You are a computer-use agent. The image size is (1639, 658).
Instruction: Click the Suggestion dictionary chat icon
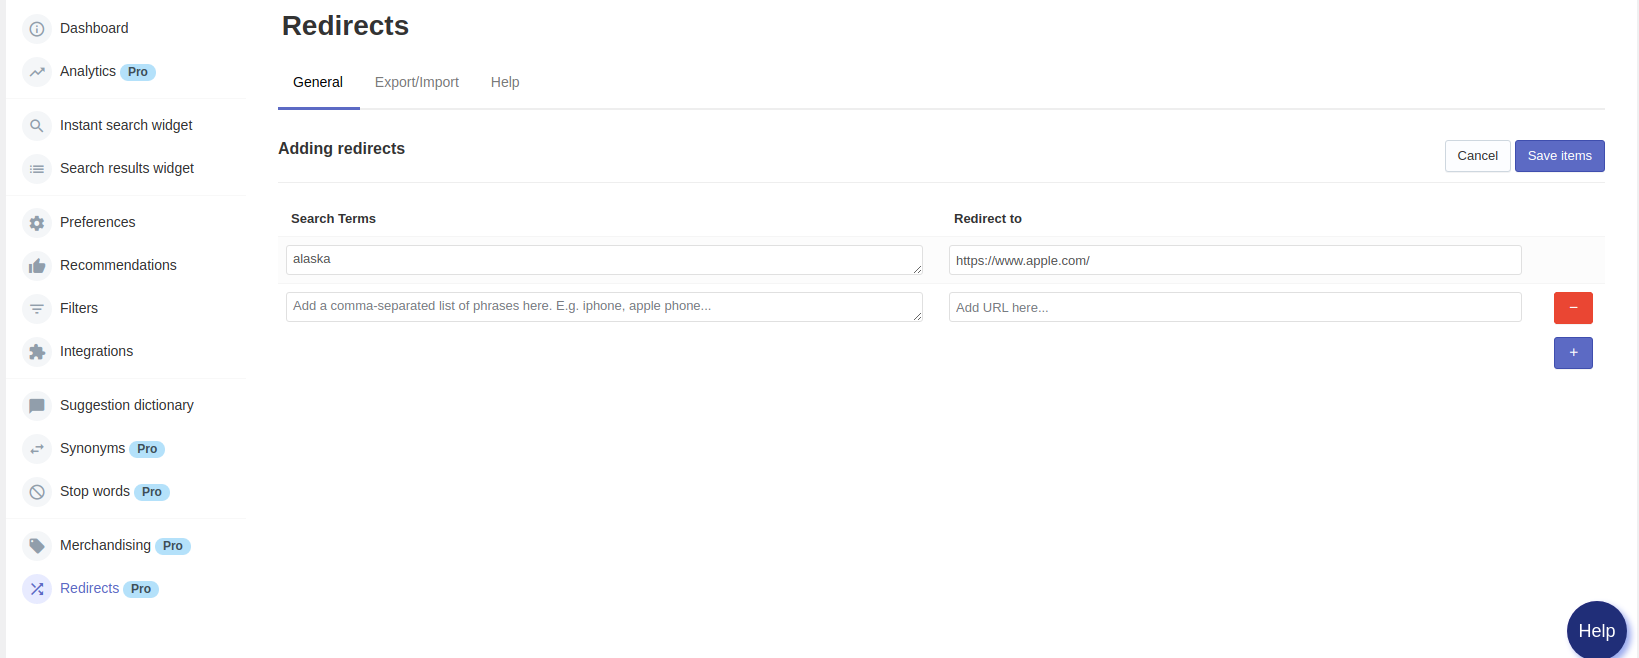tap(37, 406)
